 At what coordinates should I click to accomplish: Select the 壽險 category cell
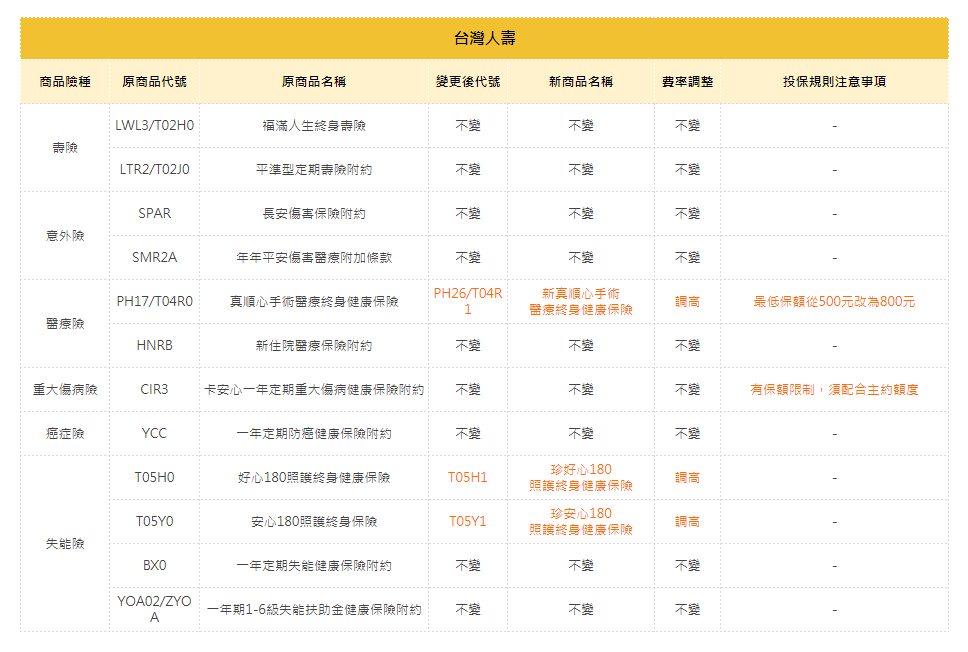pyautogui.click(x=65, y=148)
